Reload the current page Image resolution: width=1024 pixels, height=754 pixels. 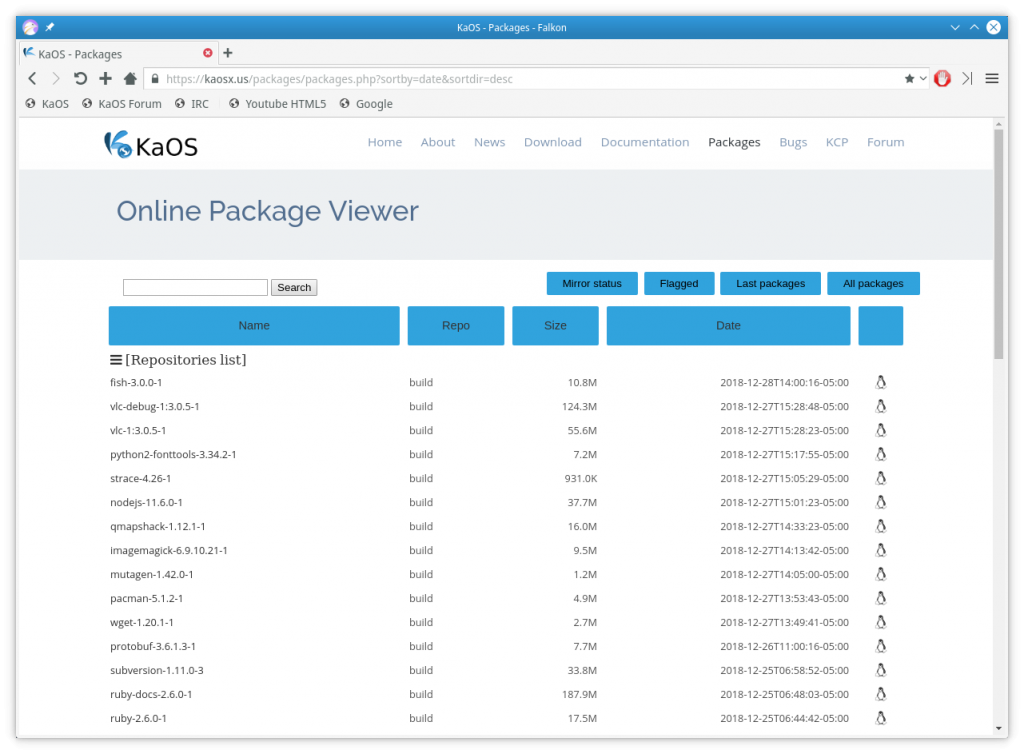pos(80,79)
